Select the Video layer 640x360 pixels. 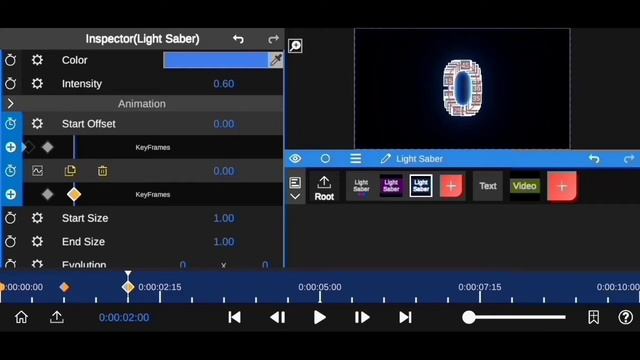point(524,186)
